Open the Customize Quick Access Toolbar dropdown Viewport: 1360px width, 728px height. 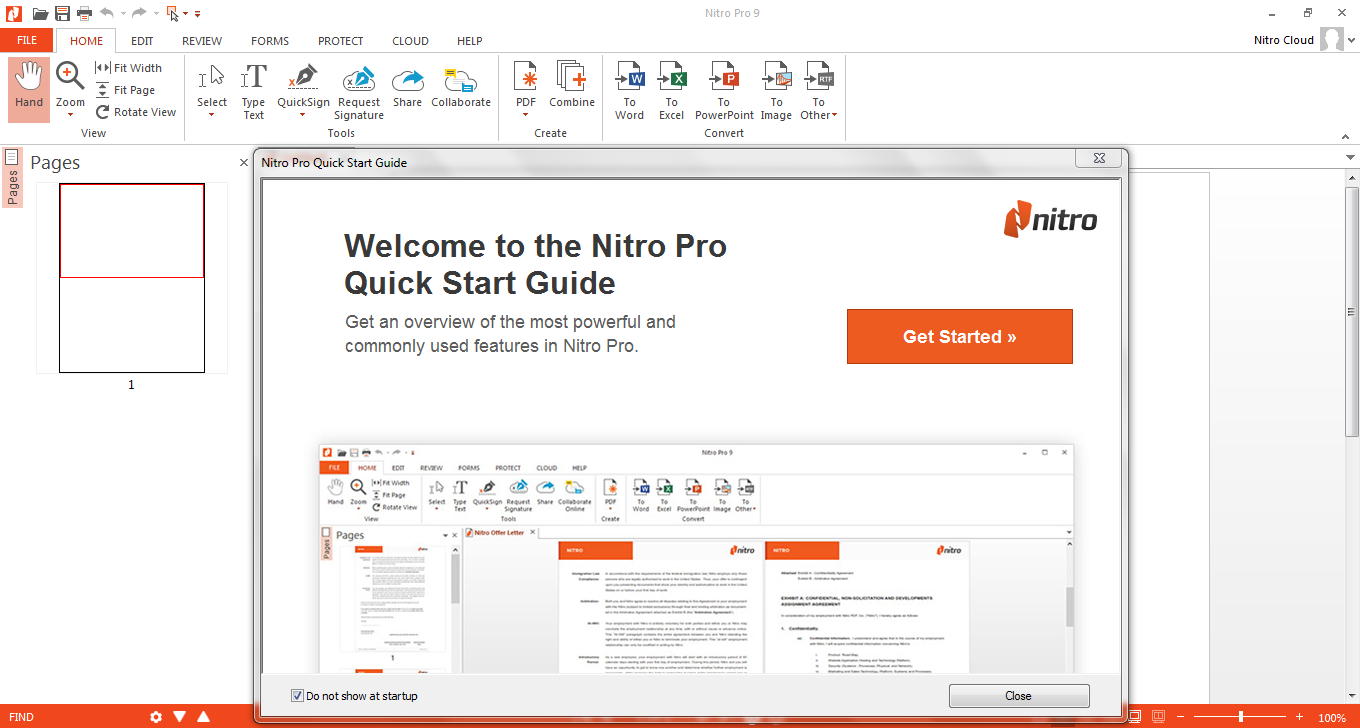197,14
